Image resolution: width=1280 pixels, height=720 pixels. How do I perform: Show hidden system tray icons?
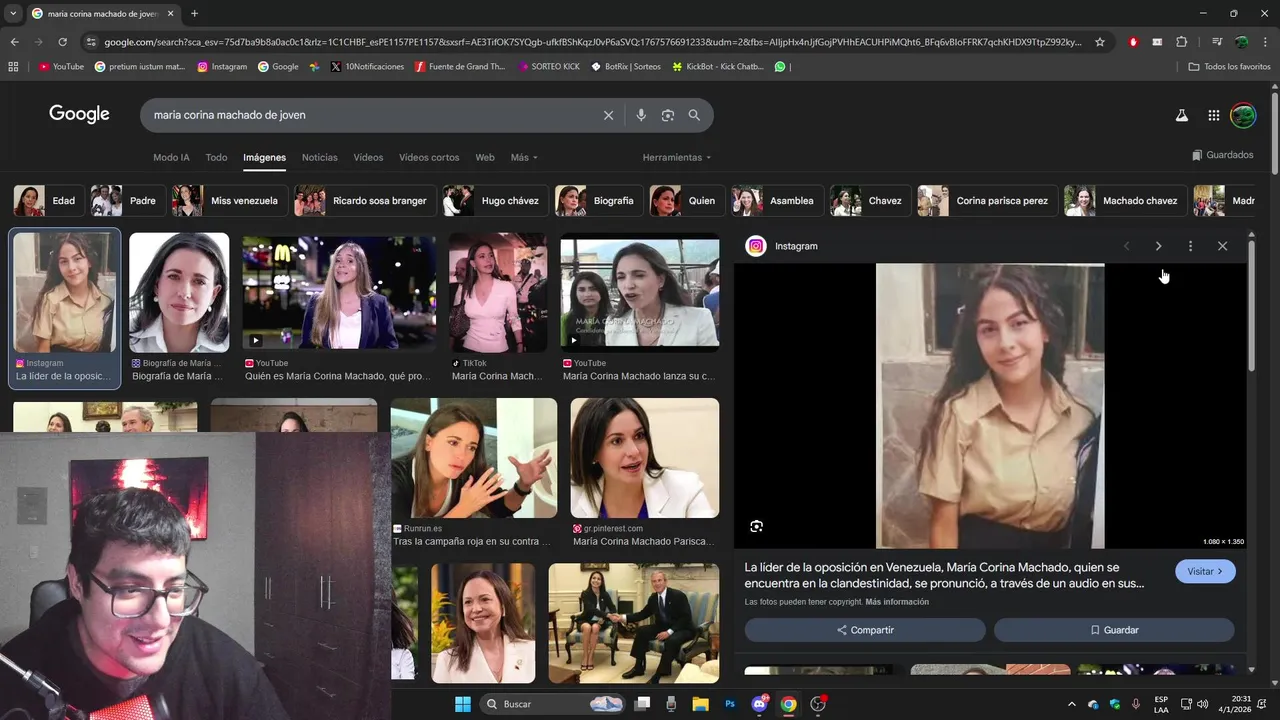pos(1072,704)
